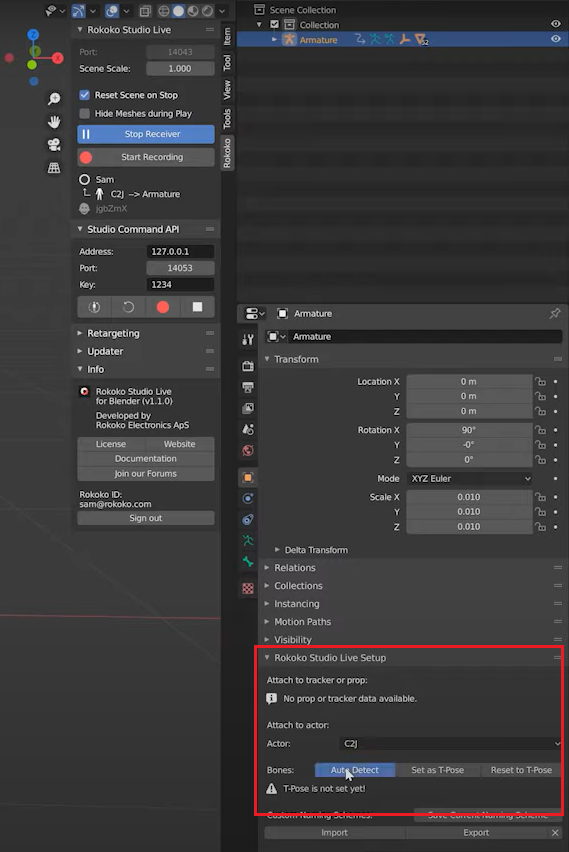
Task: Open the rotation Mode XYZ Euler dropdown
Action: pos(470,478)
